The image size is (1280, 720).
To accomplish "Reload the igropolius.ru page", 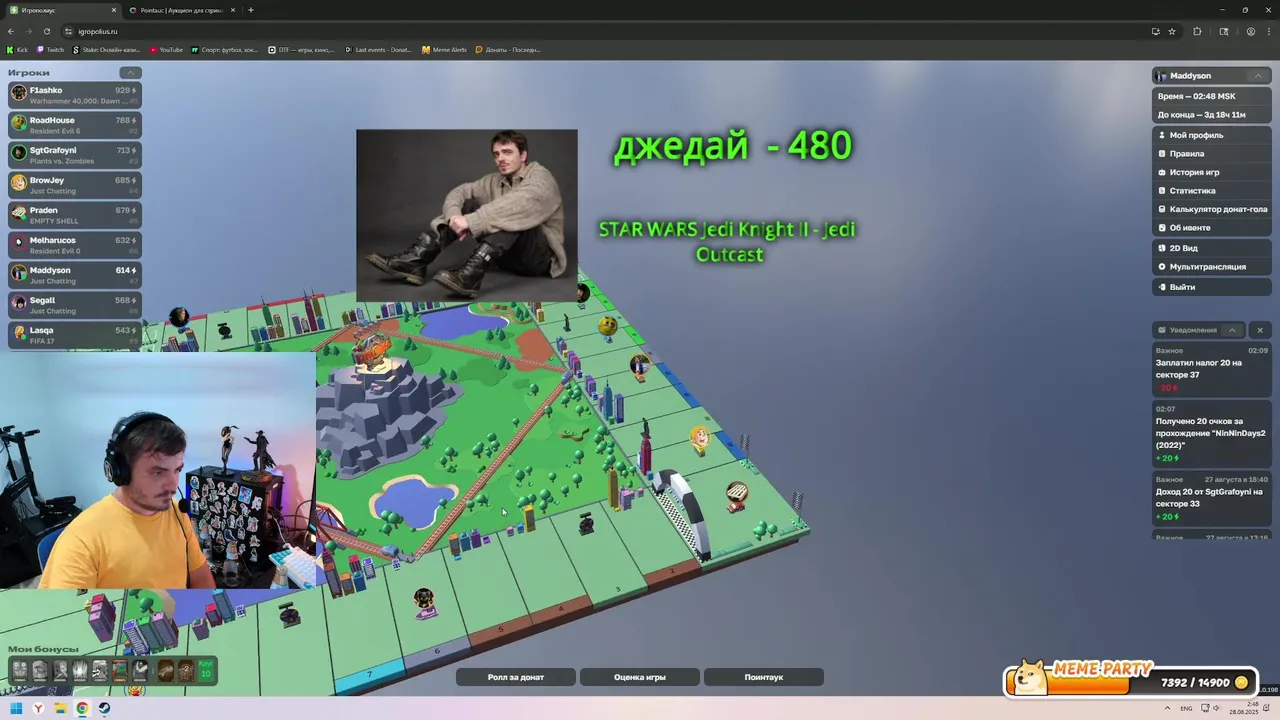I will coord(46,31).
